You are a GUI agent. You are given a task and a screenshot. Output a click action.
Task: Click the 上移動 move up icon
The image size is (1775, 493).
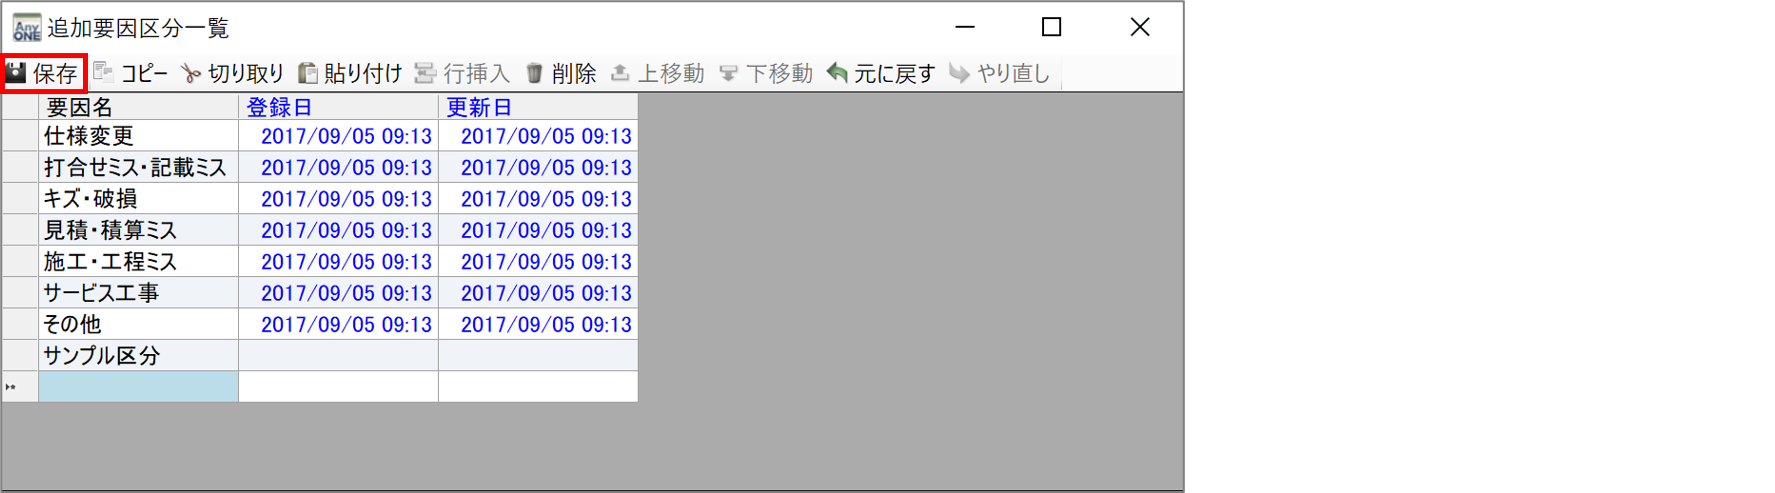[x=620, y=73]
